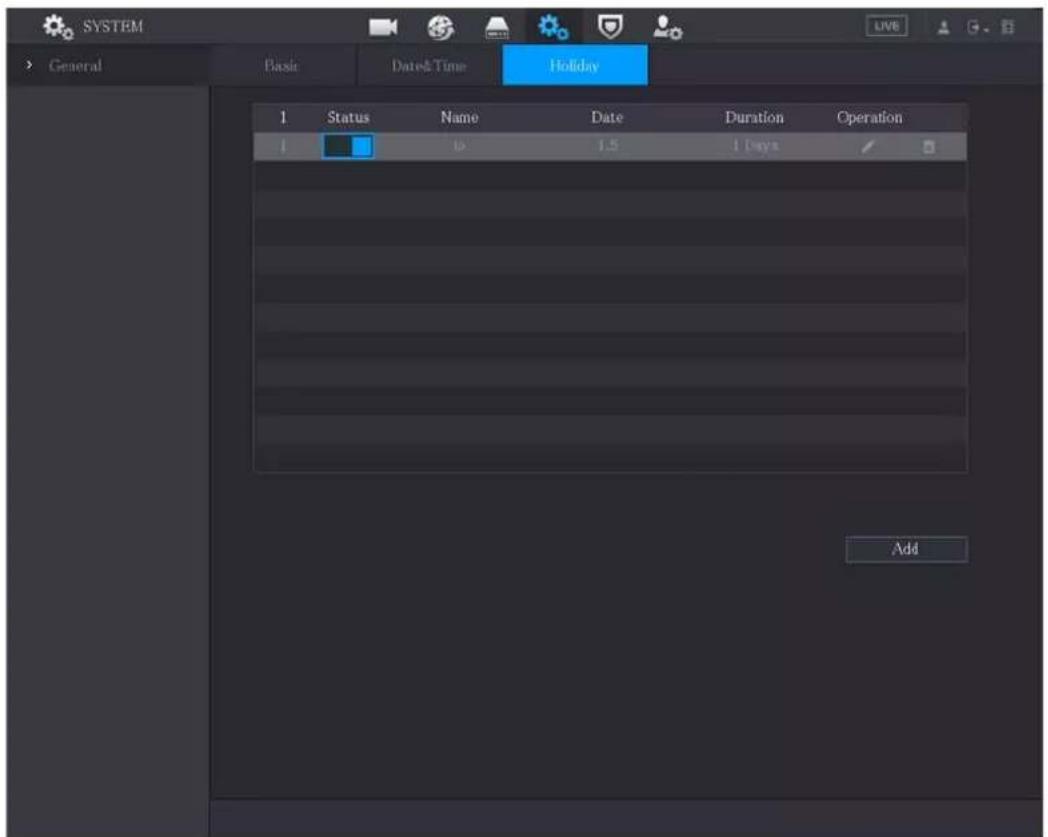
Task: Click the Operation column header
Action: [x=870, y=118]
